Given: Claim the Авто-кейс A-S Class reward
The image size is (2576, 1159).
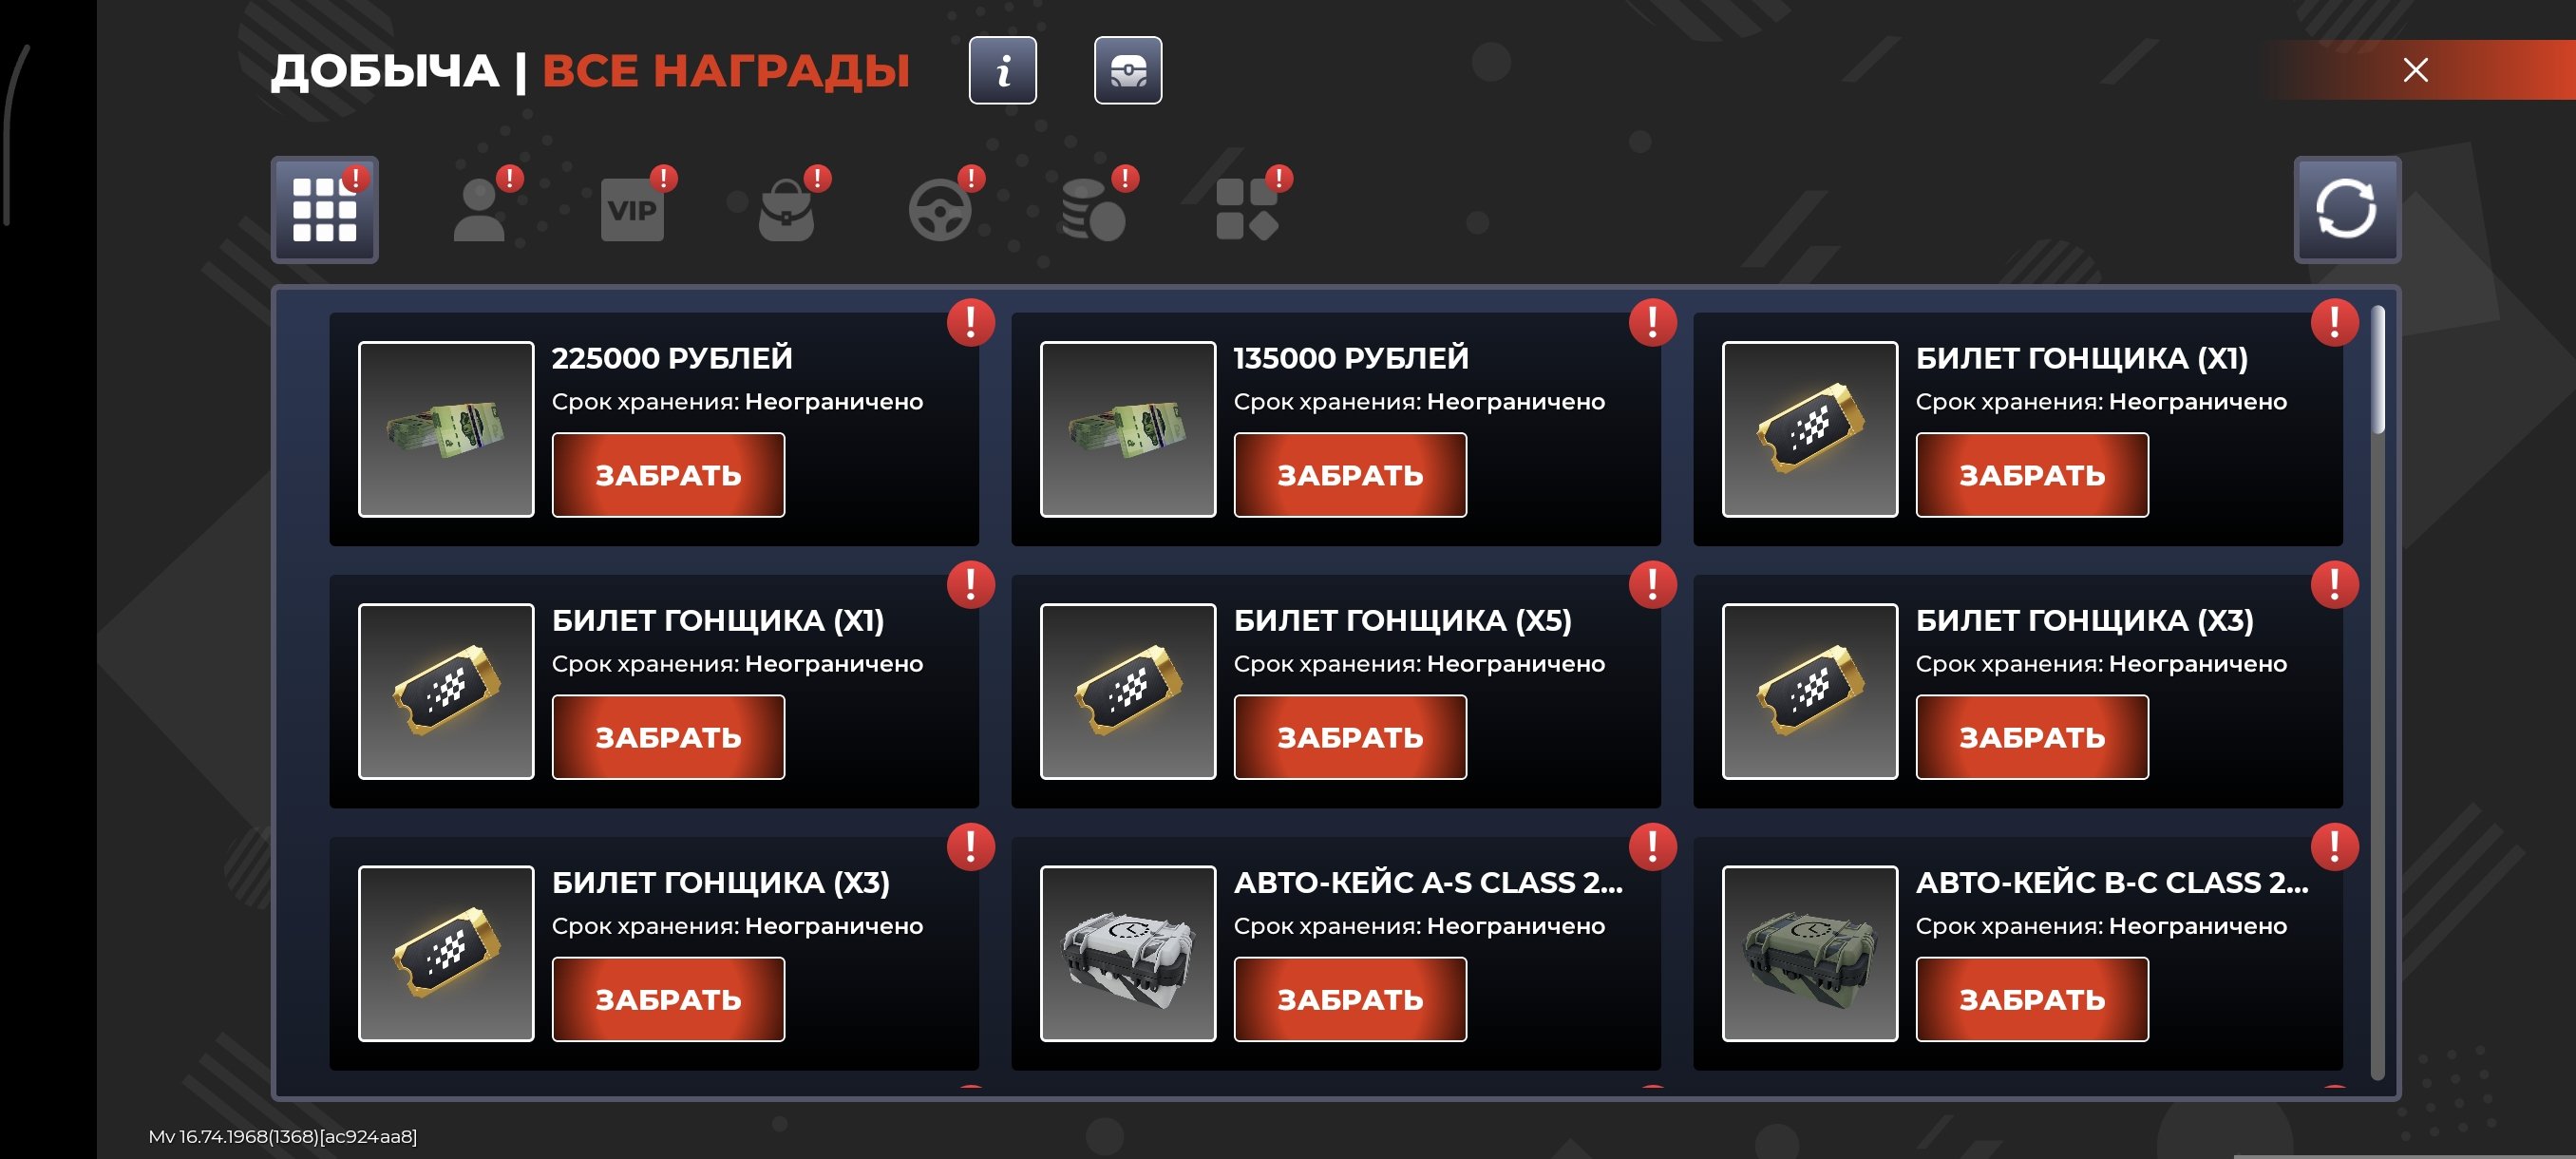Looking at the screenshot, I should coord(1350,999).
